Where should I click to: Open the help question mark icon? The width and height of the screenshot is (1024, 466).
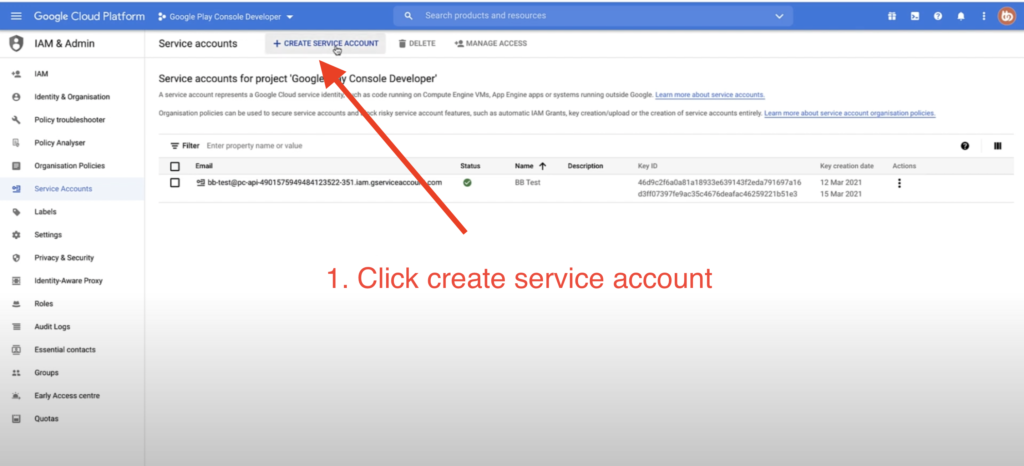[x=938, y=16]
